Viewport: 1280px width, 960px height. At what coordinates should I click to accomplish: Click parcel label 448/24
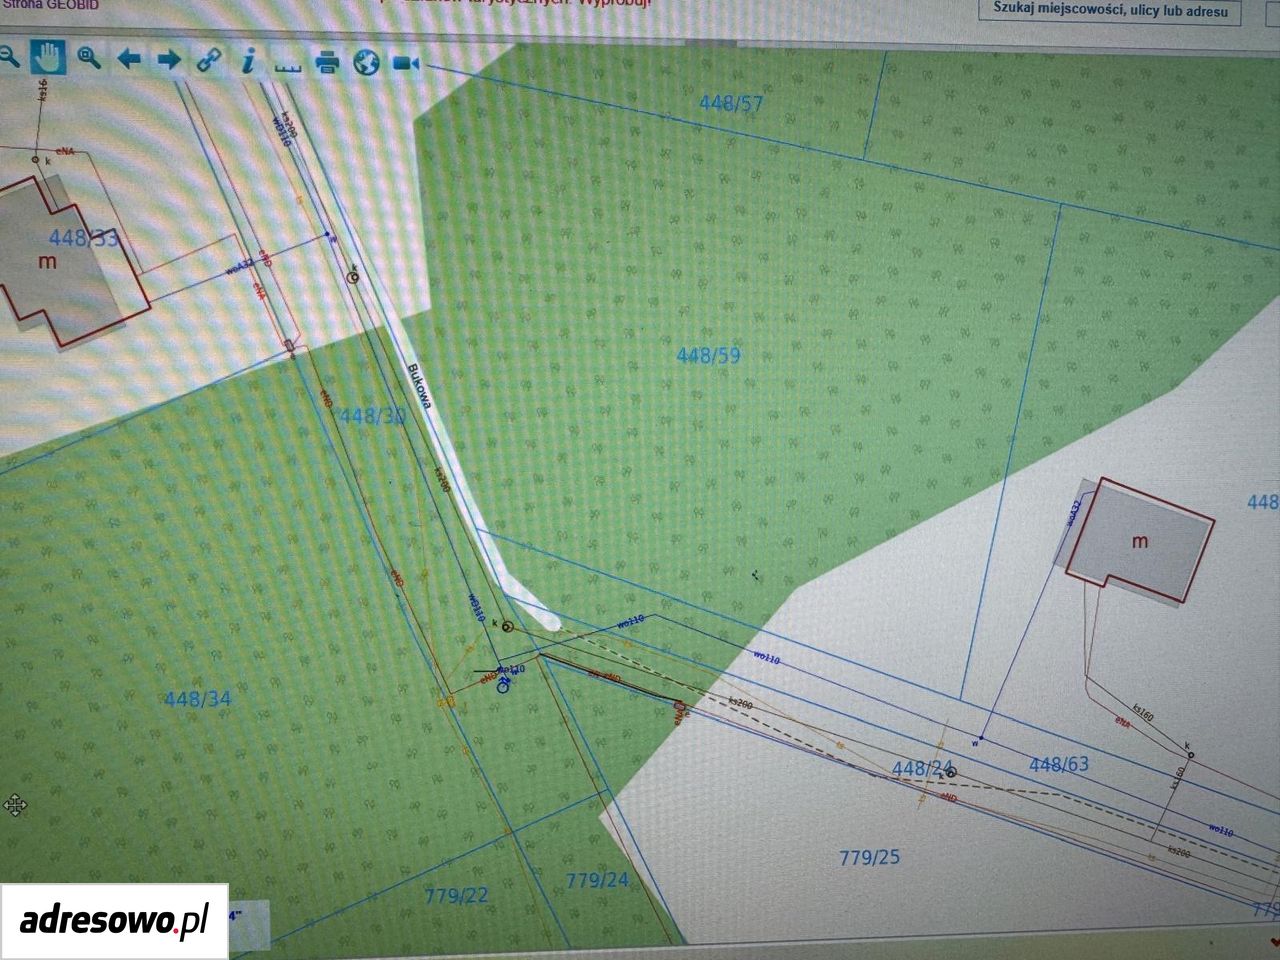(x=921, y=769)
